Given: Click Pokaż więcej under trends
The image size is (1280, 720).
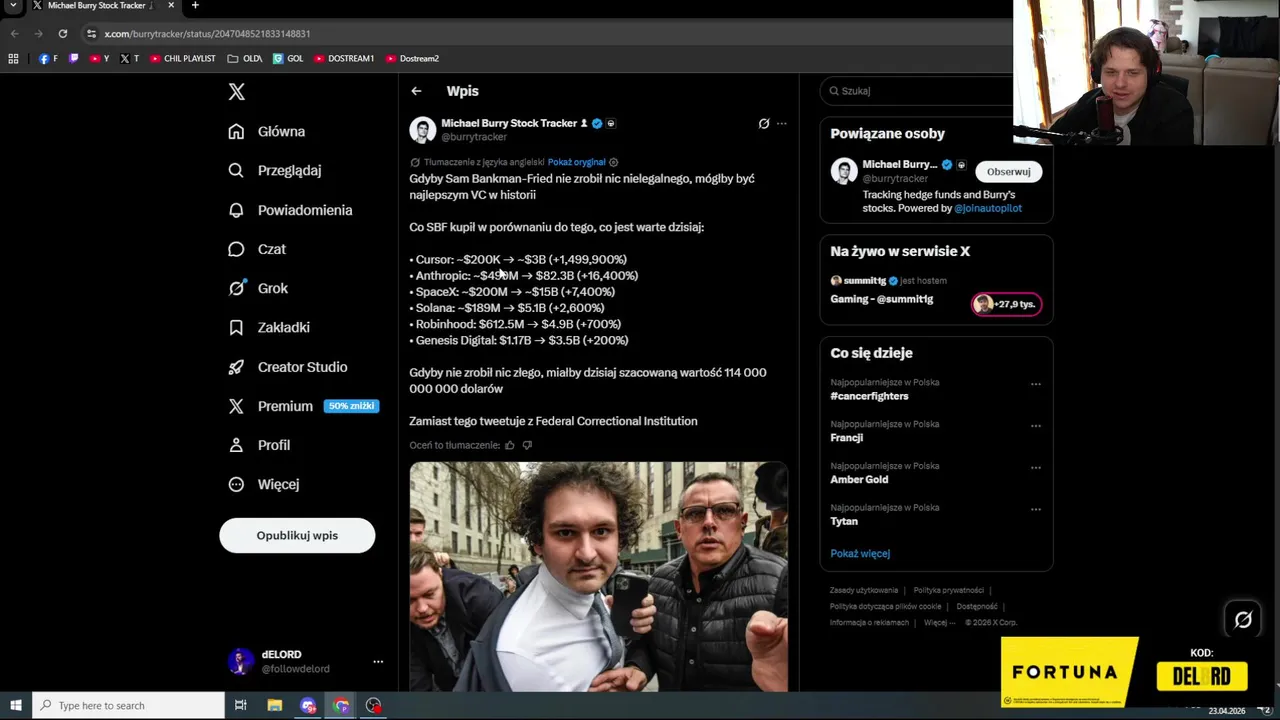Looking at the screenshot, I should coord(860,553).
